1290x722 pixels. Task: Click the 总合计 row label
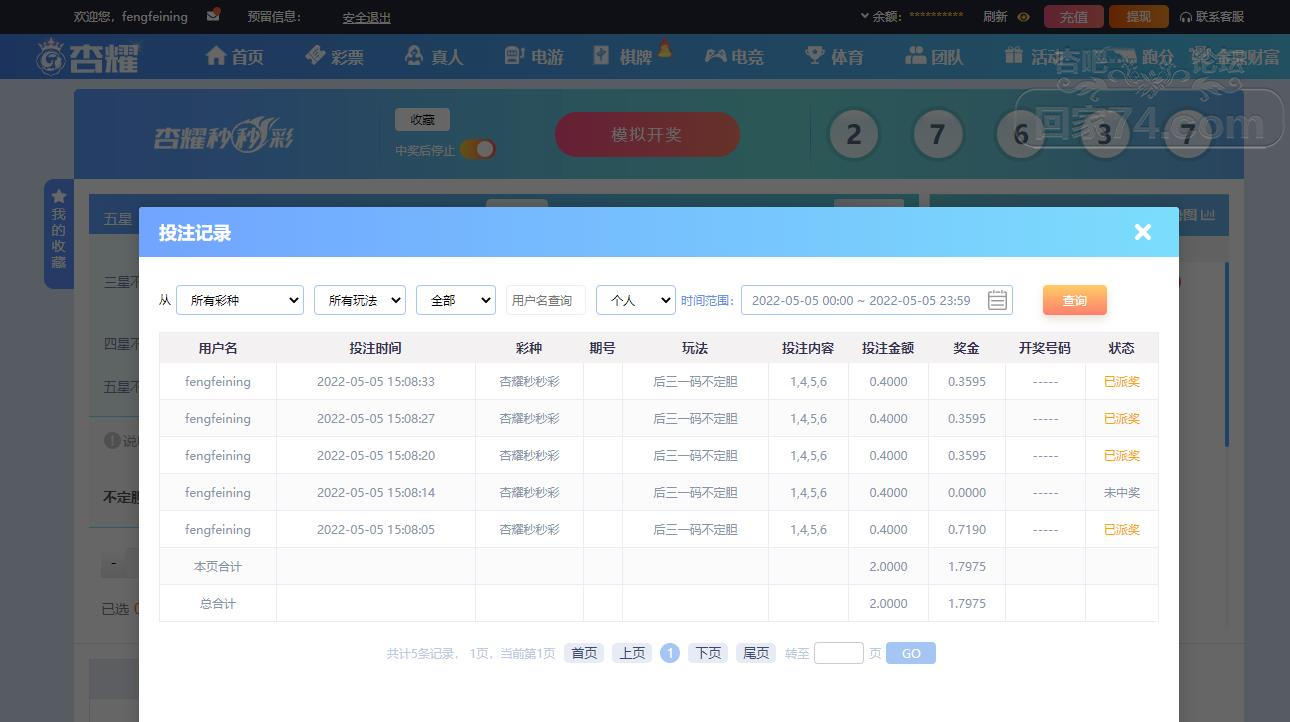click(218, 604)
